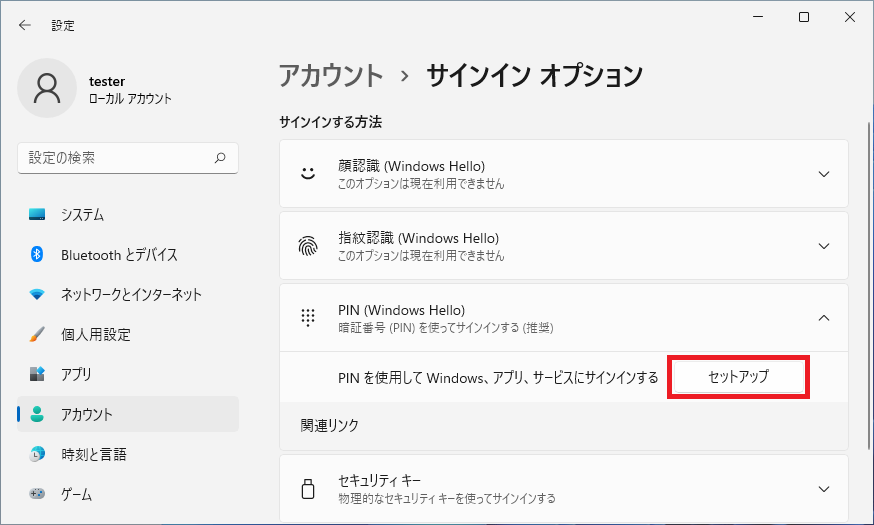Collapse PIN (Windows Hello) chevron
874x525 pixels.
(x=823, y=318)
